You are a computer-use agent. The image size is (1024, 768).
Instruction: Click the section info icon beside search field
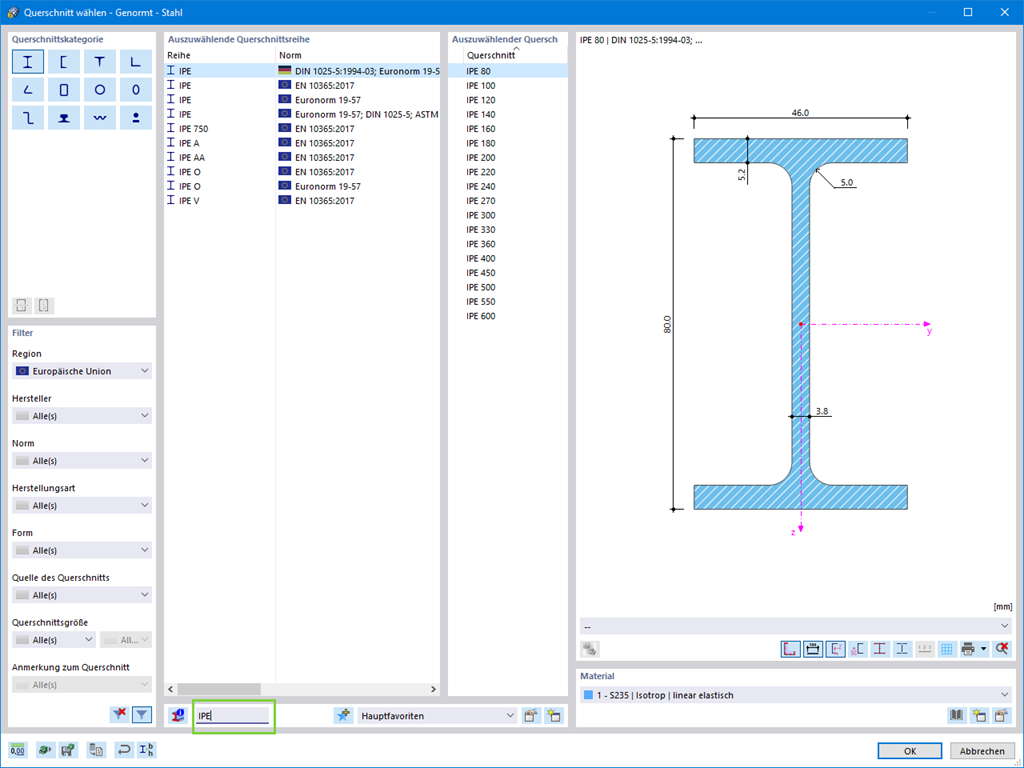tap(178, 716)
